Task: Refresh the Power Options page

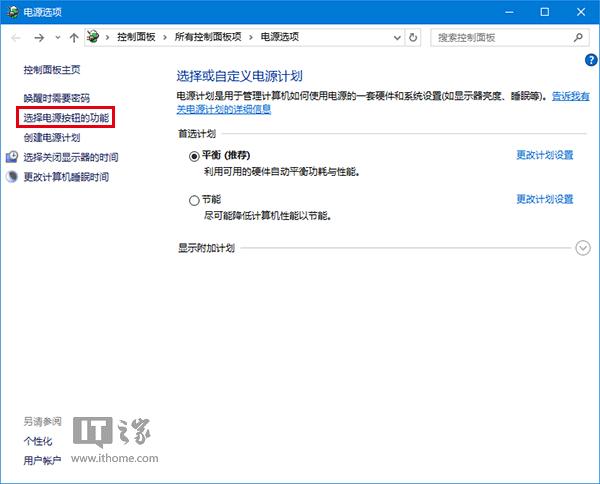Action: tap(413, 37)
